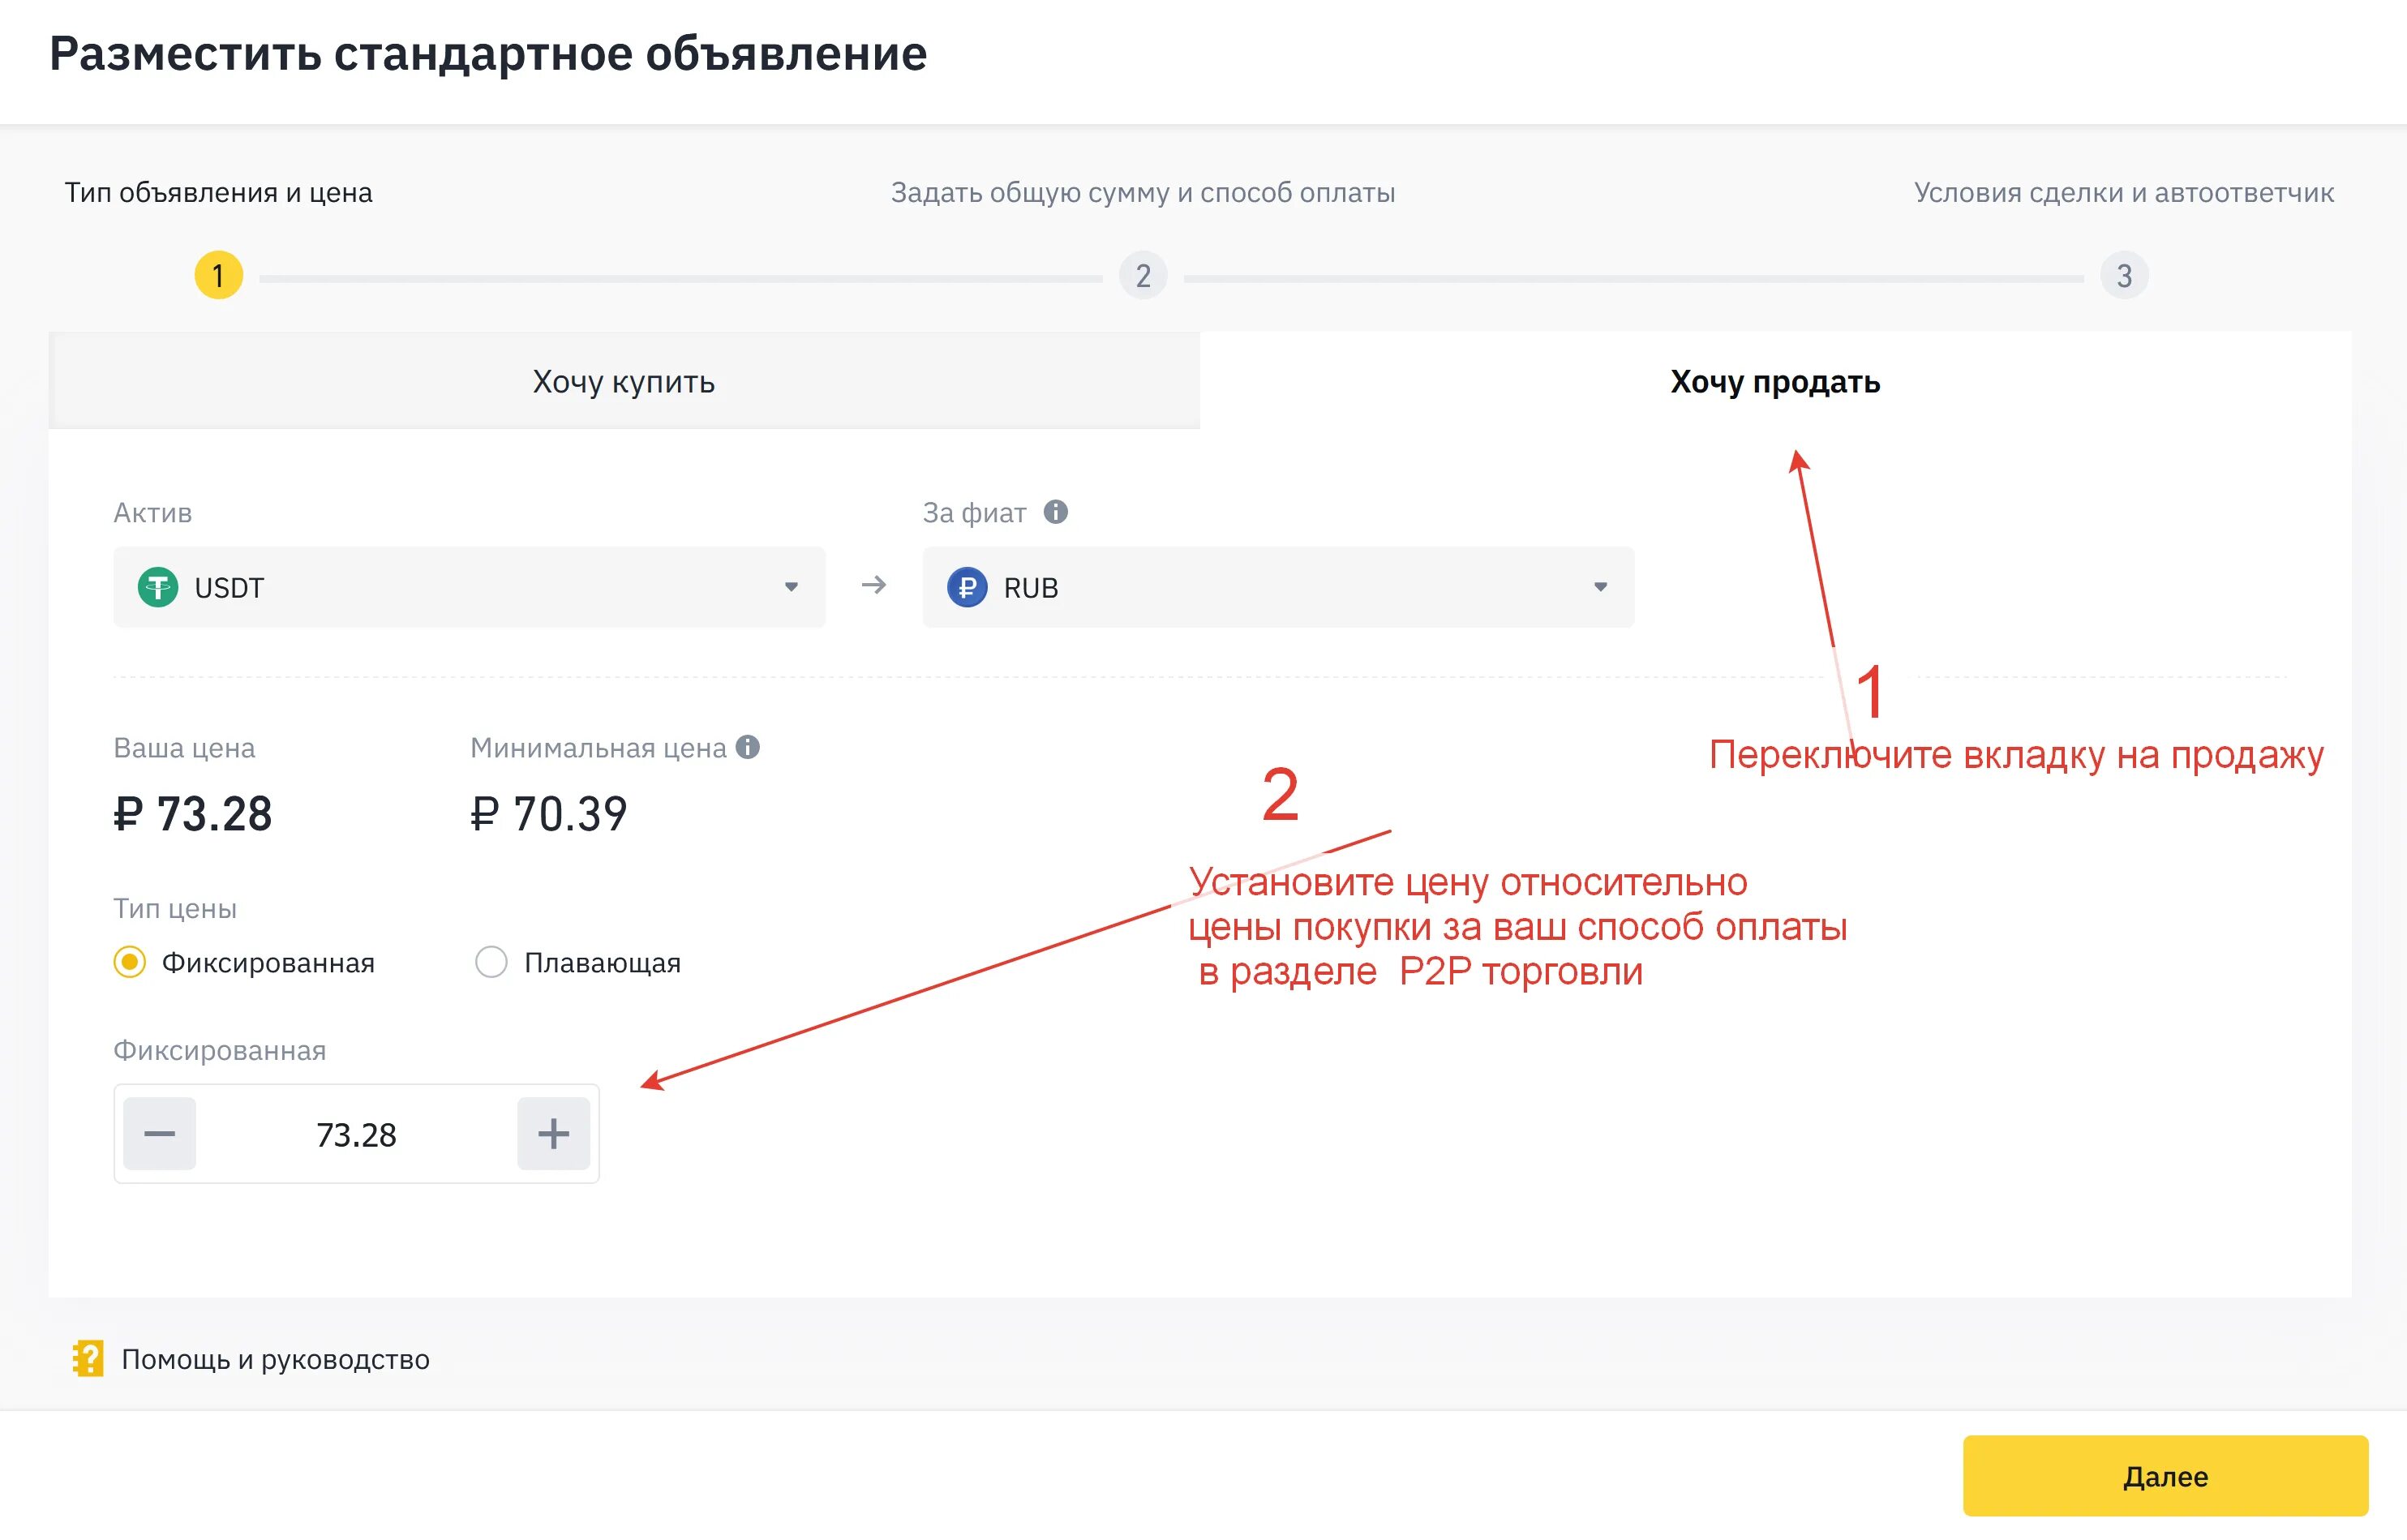The width and height of the screenshot is (2407, 1540).
Task: Select the Фиксированная price type radio
Action: click(130, 962)
